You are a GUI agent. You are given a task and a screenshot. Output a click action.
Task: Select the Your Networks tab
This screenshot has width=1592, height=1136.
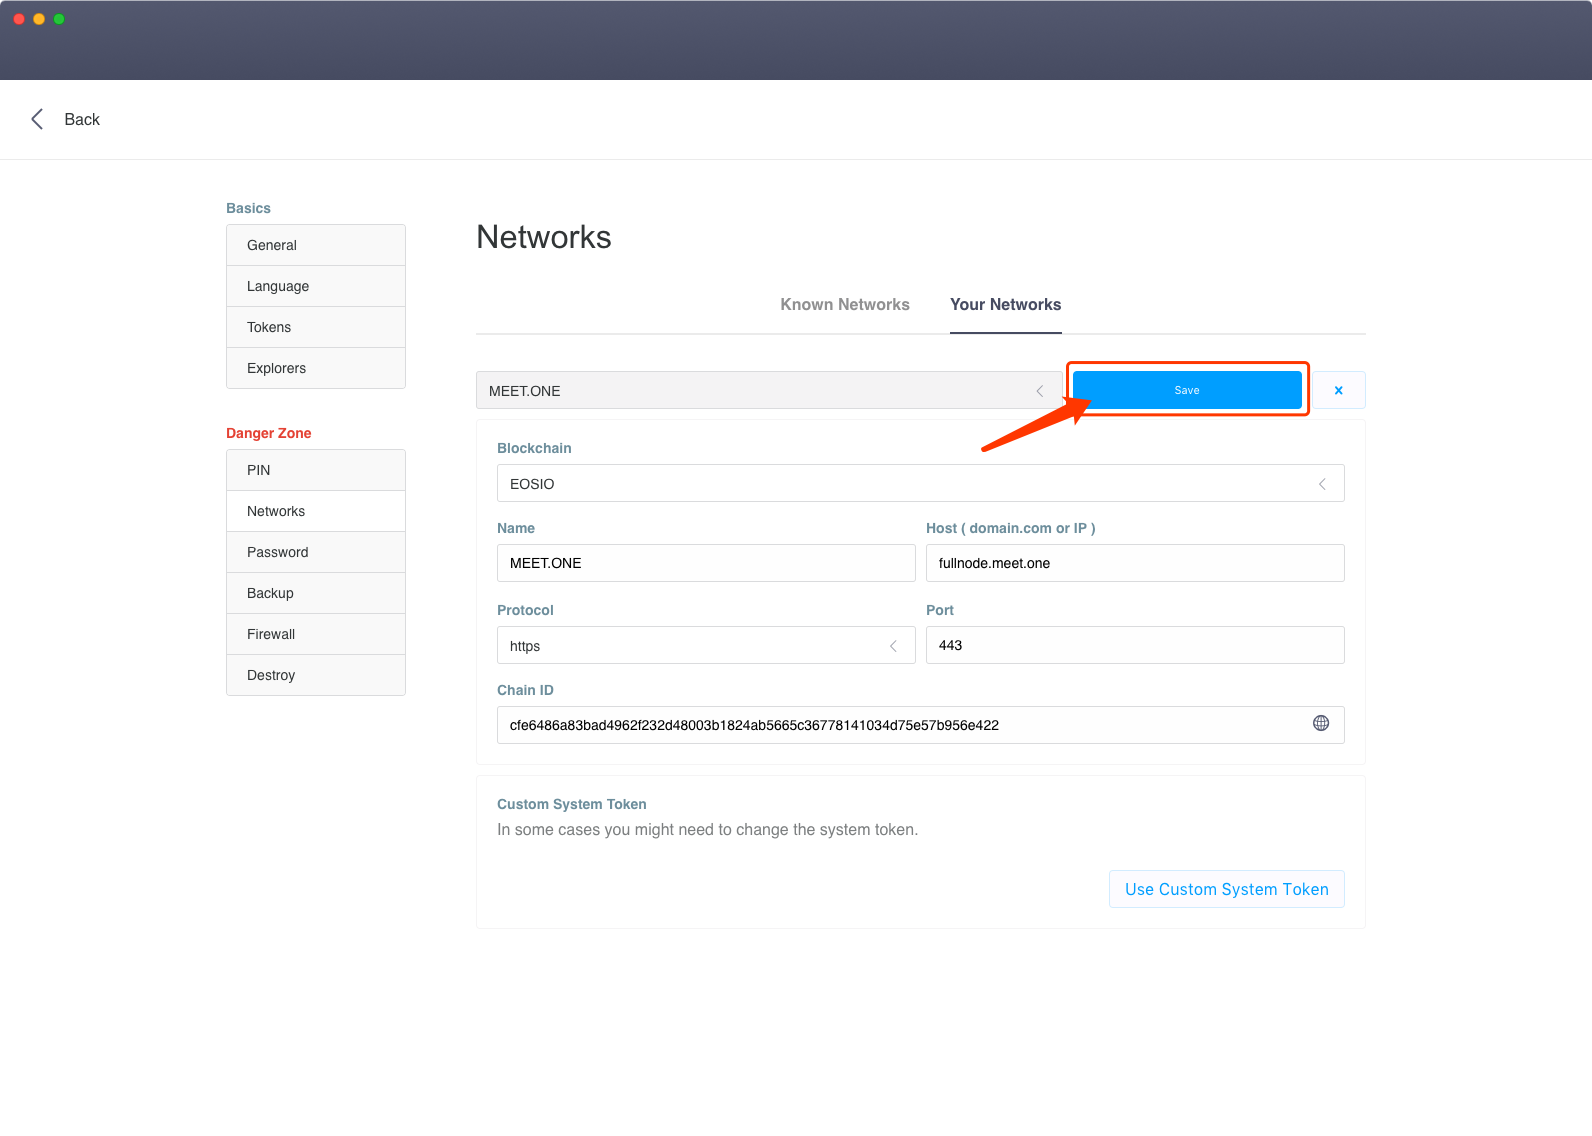tap(1005, 304)
